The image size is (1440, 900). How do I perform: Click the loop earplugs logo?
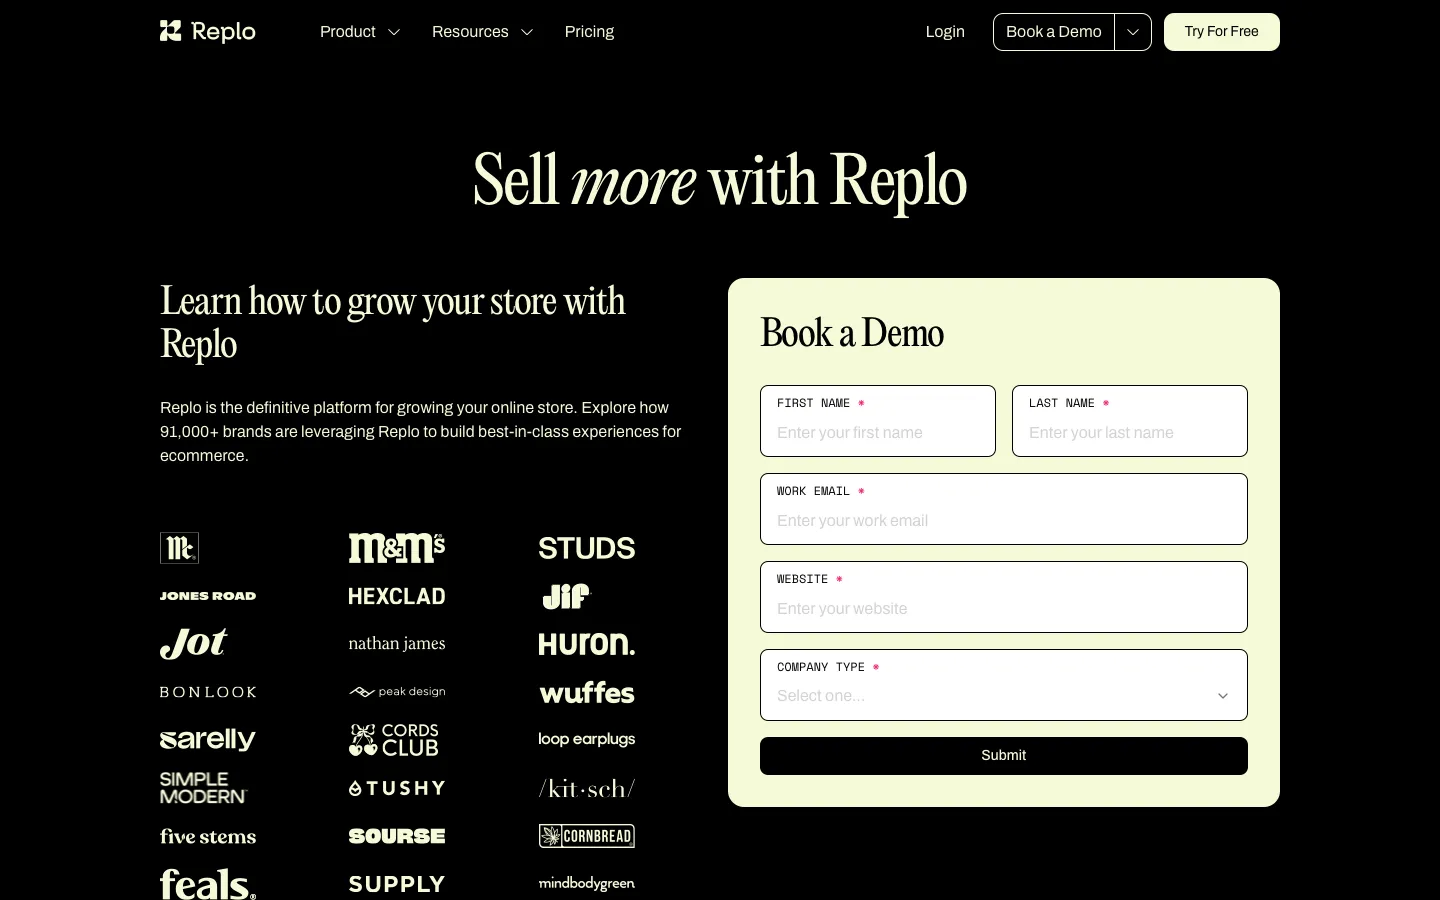pos(587,740)
